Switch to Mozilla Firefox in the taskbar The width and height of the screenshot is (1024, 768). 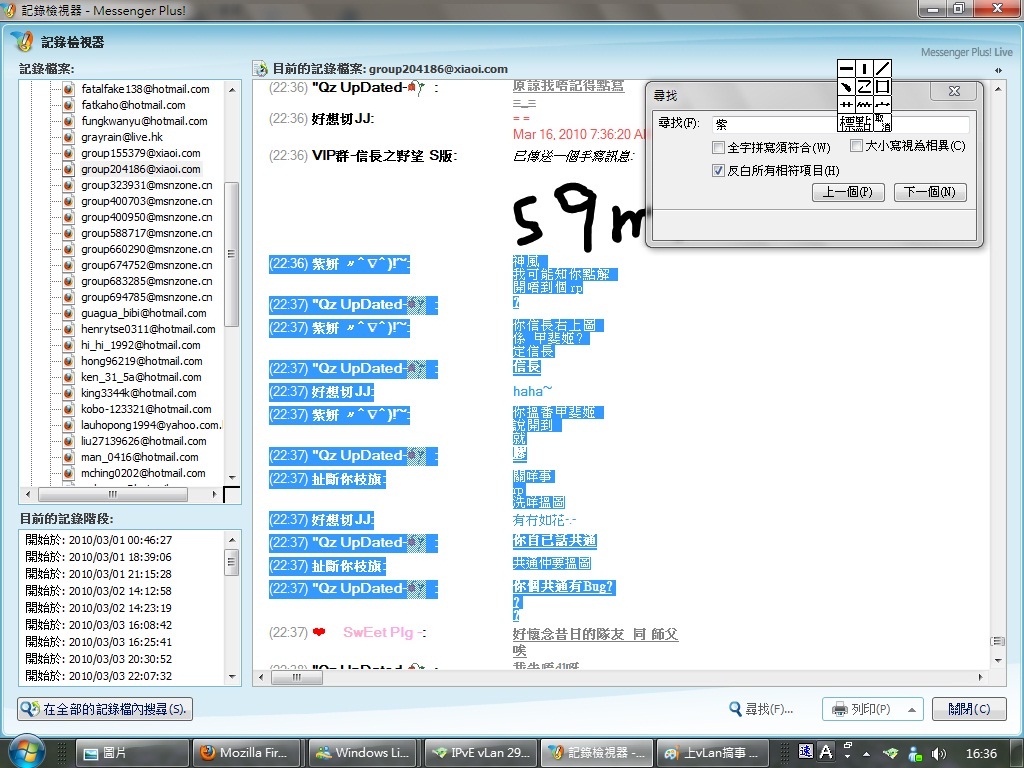pyautogui.click(x=246, y=752)
